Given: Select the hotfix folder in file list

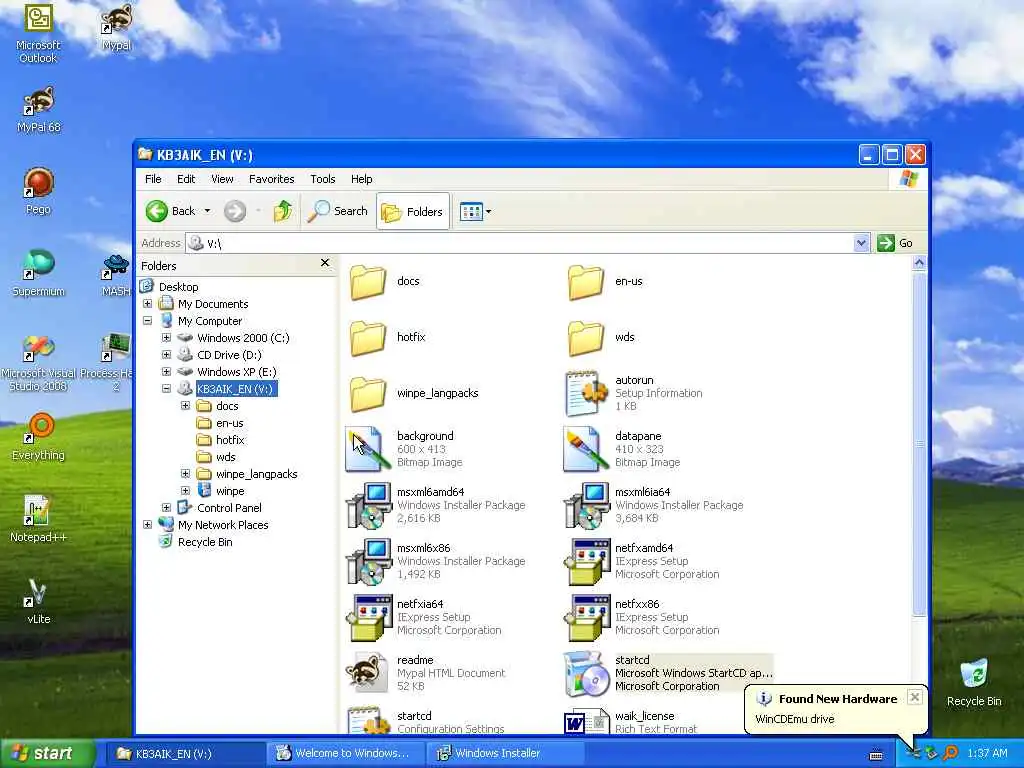Looking at the screenshot, I should [x=368, y=338].
